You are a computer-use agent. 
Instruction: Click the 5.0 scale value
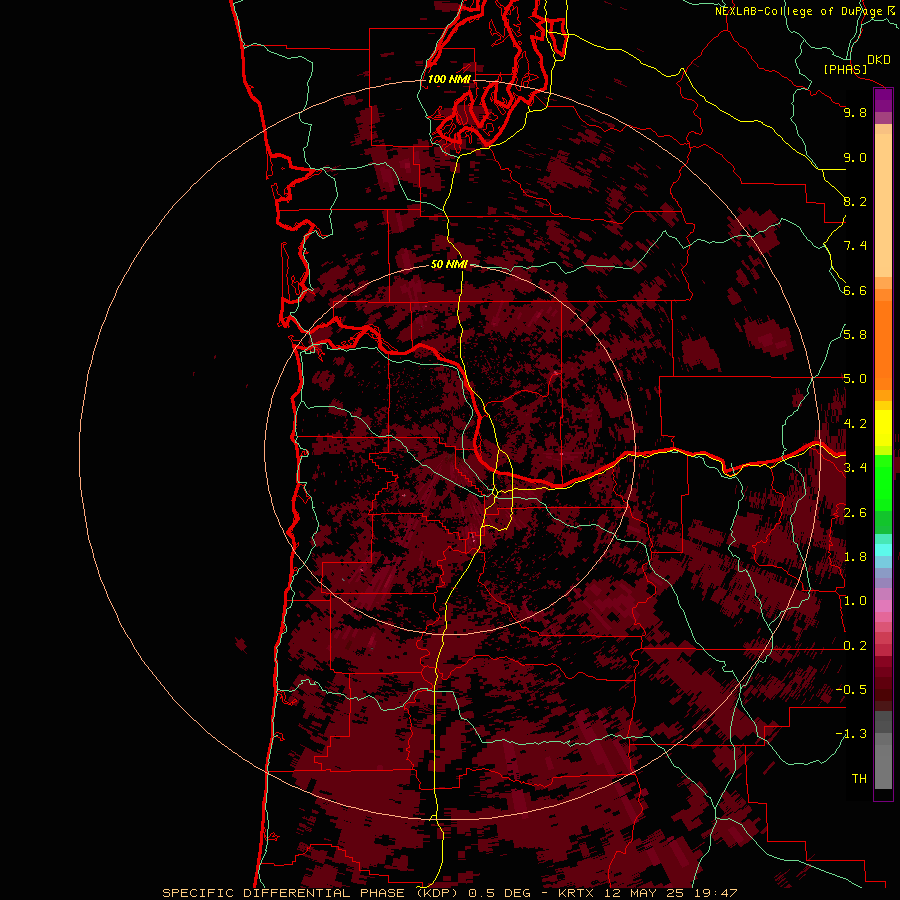pos(855,379)
